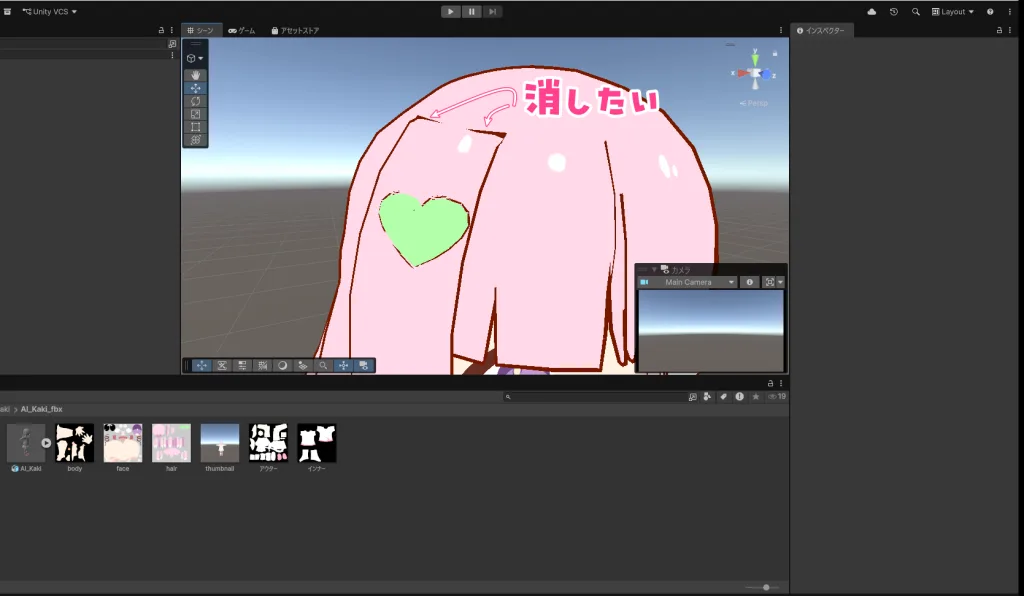This screenshot has width=1024, height=596.
Task: Select the combined Transform tool
Action: coord(195,140)
